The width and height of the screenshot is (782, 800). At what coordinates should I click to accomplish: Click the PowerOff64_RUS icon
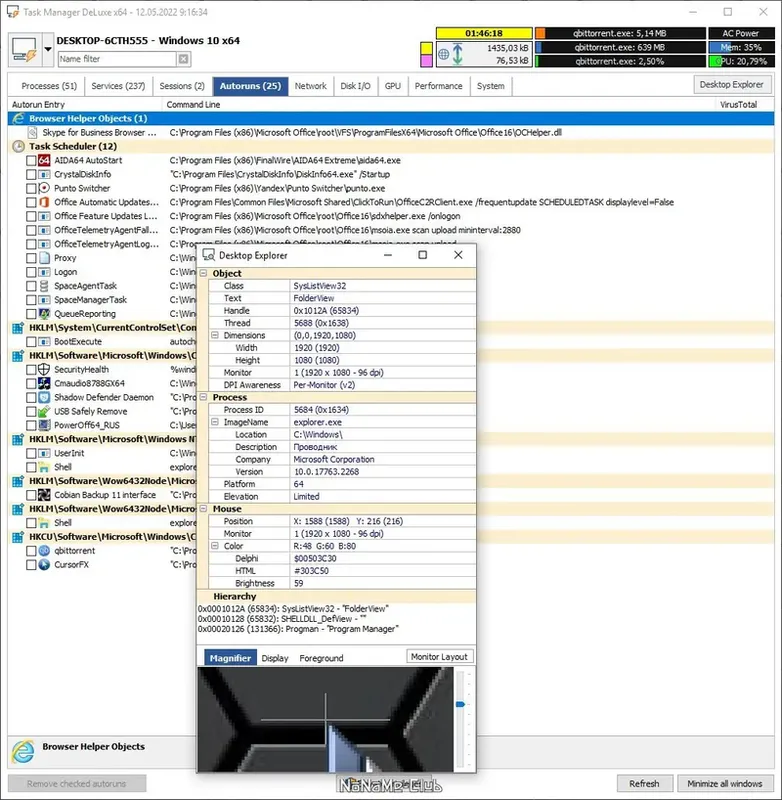tap(44, 425)
